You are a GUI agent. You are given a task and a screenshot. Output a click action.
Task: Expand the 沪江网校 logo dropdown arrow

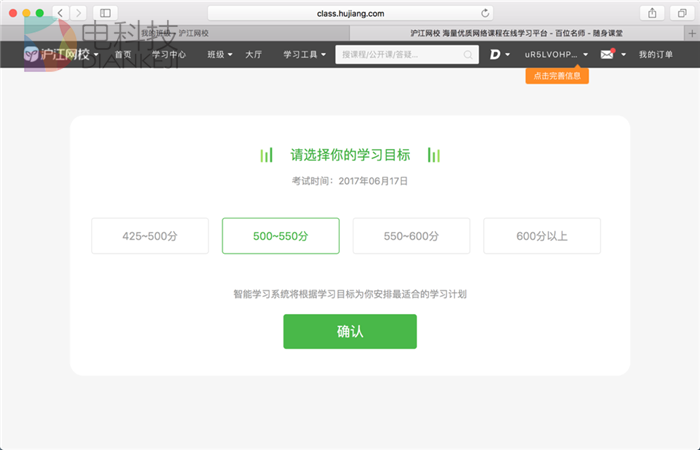pos(96,55)
